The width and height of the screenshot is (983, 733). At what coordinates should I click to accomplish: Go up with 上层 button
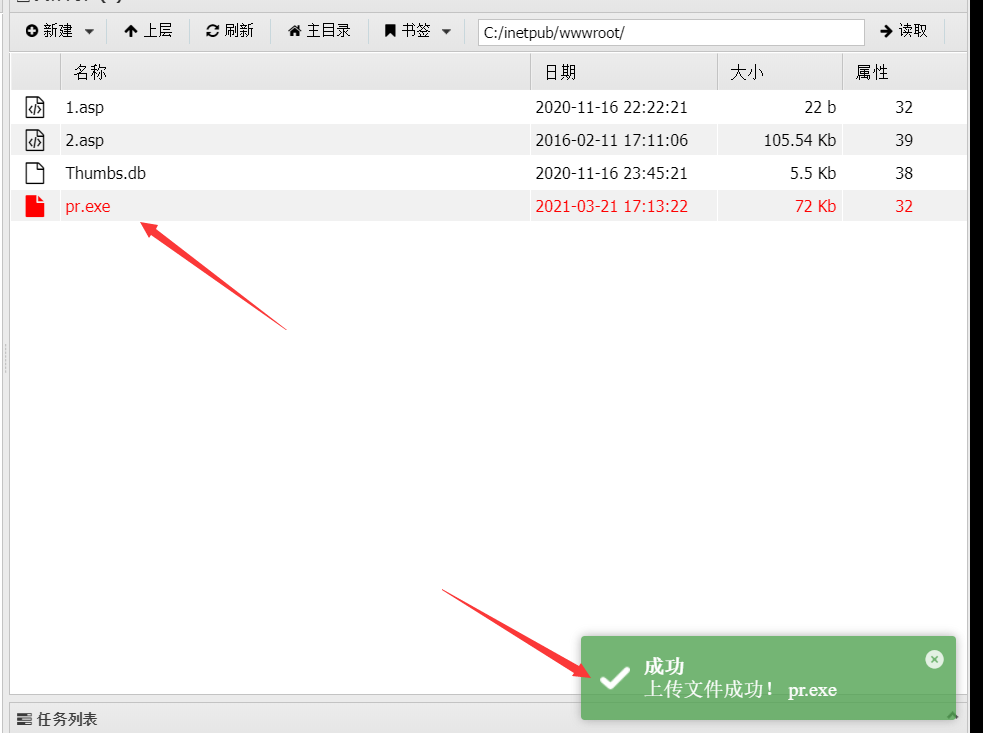click(x=148, y=31)
